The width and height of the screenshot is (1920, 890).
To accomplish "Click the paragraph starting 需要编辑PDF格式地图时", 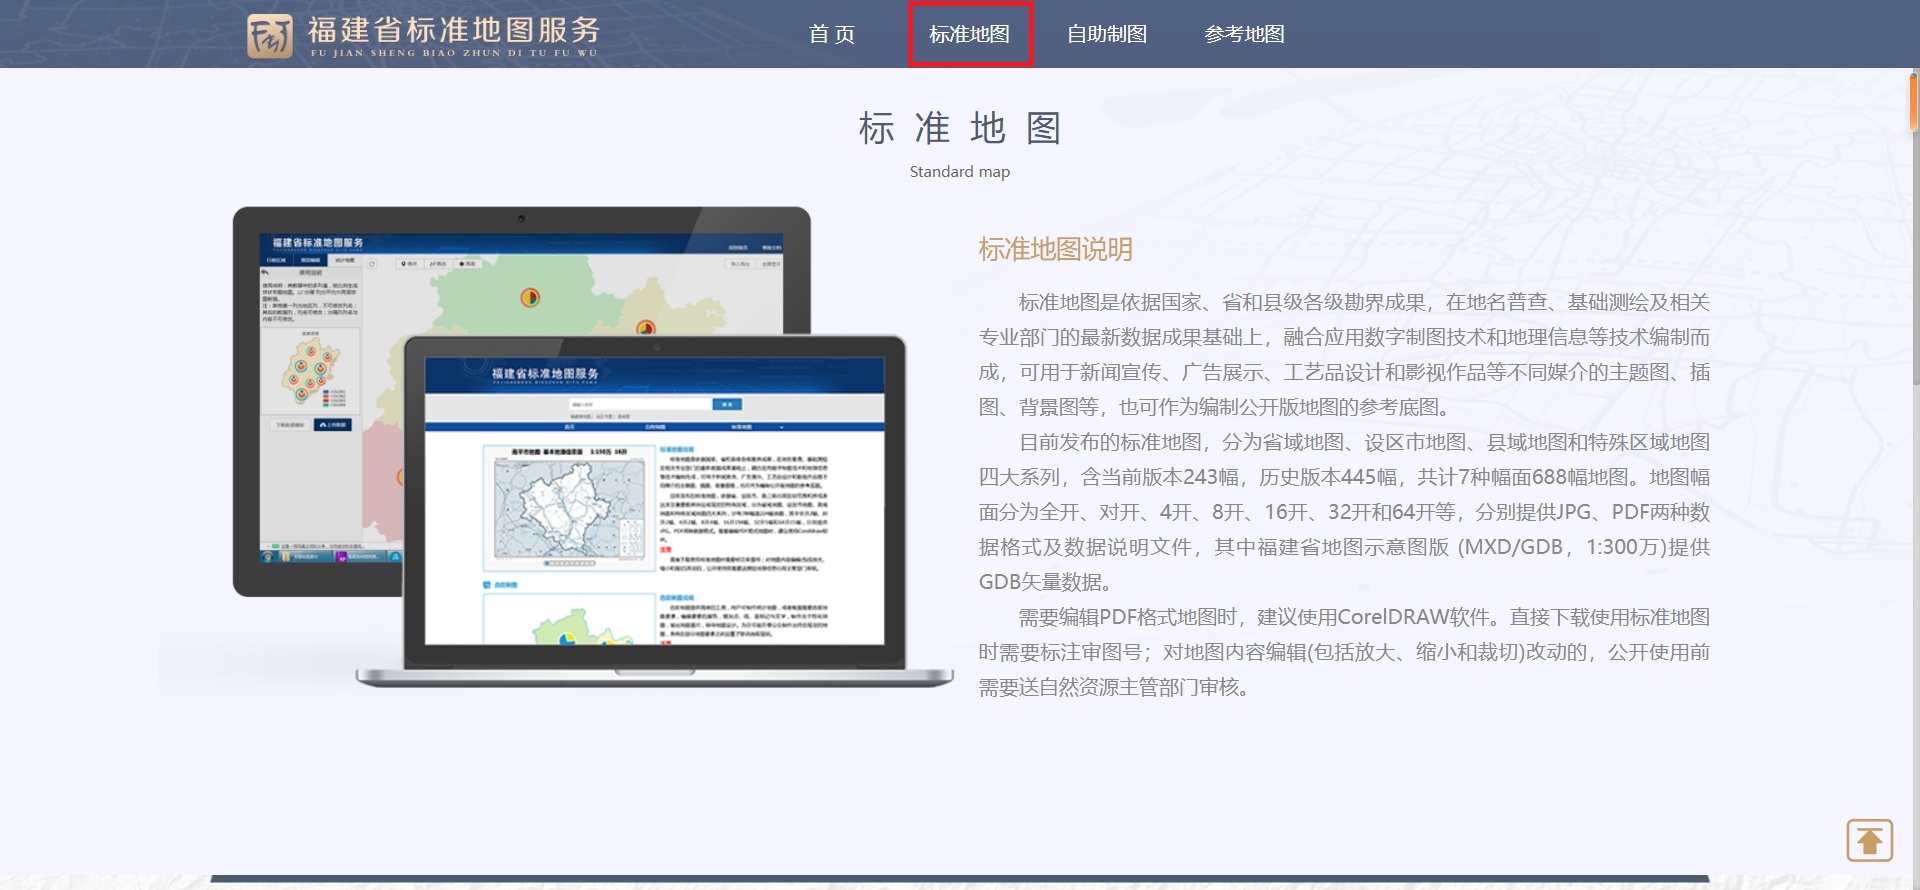I will click(x=1344, y=652).
